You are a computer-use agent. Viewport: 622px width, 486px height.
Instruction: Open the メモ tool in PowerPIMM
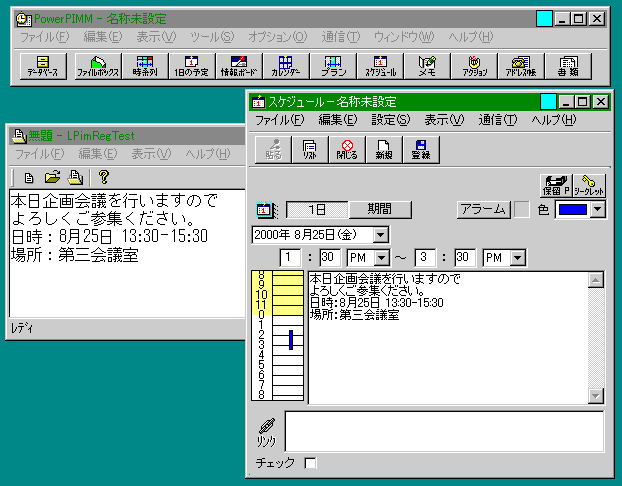pos(426,66)
